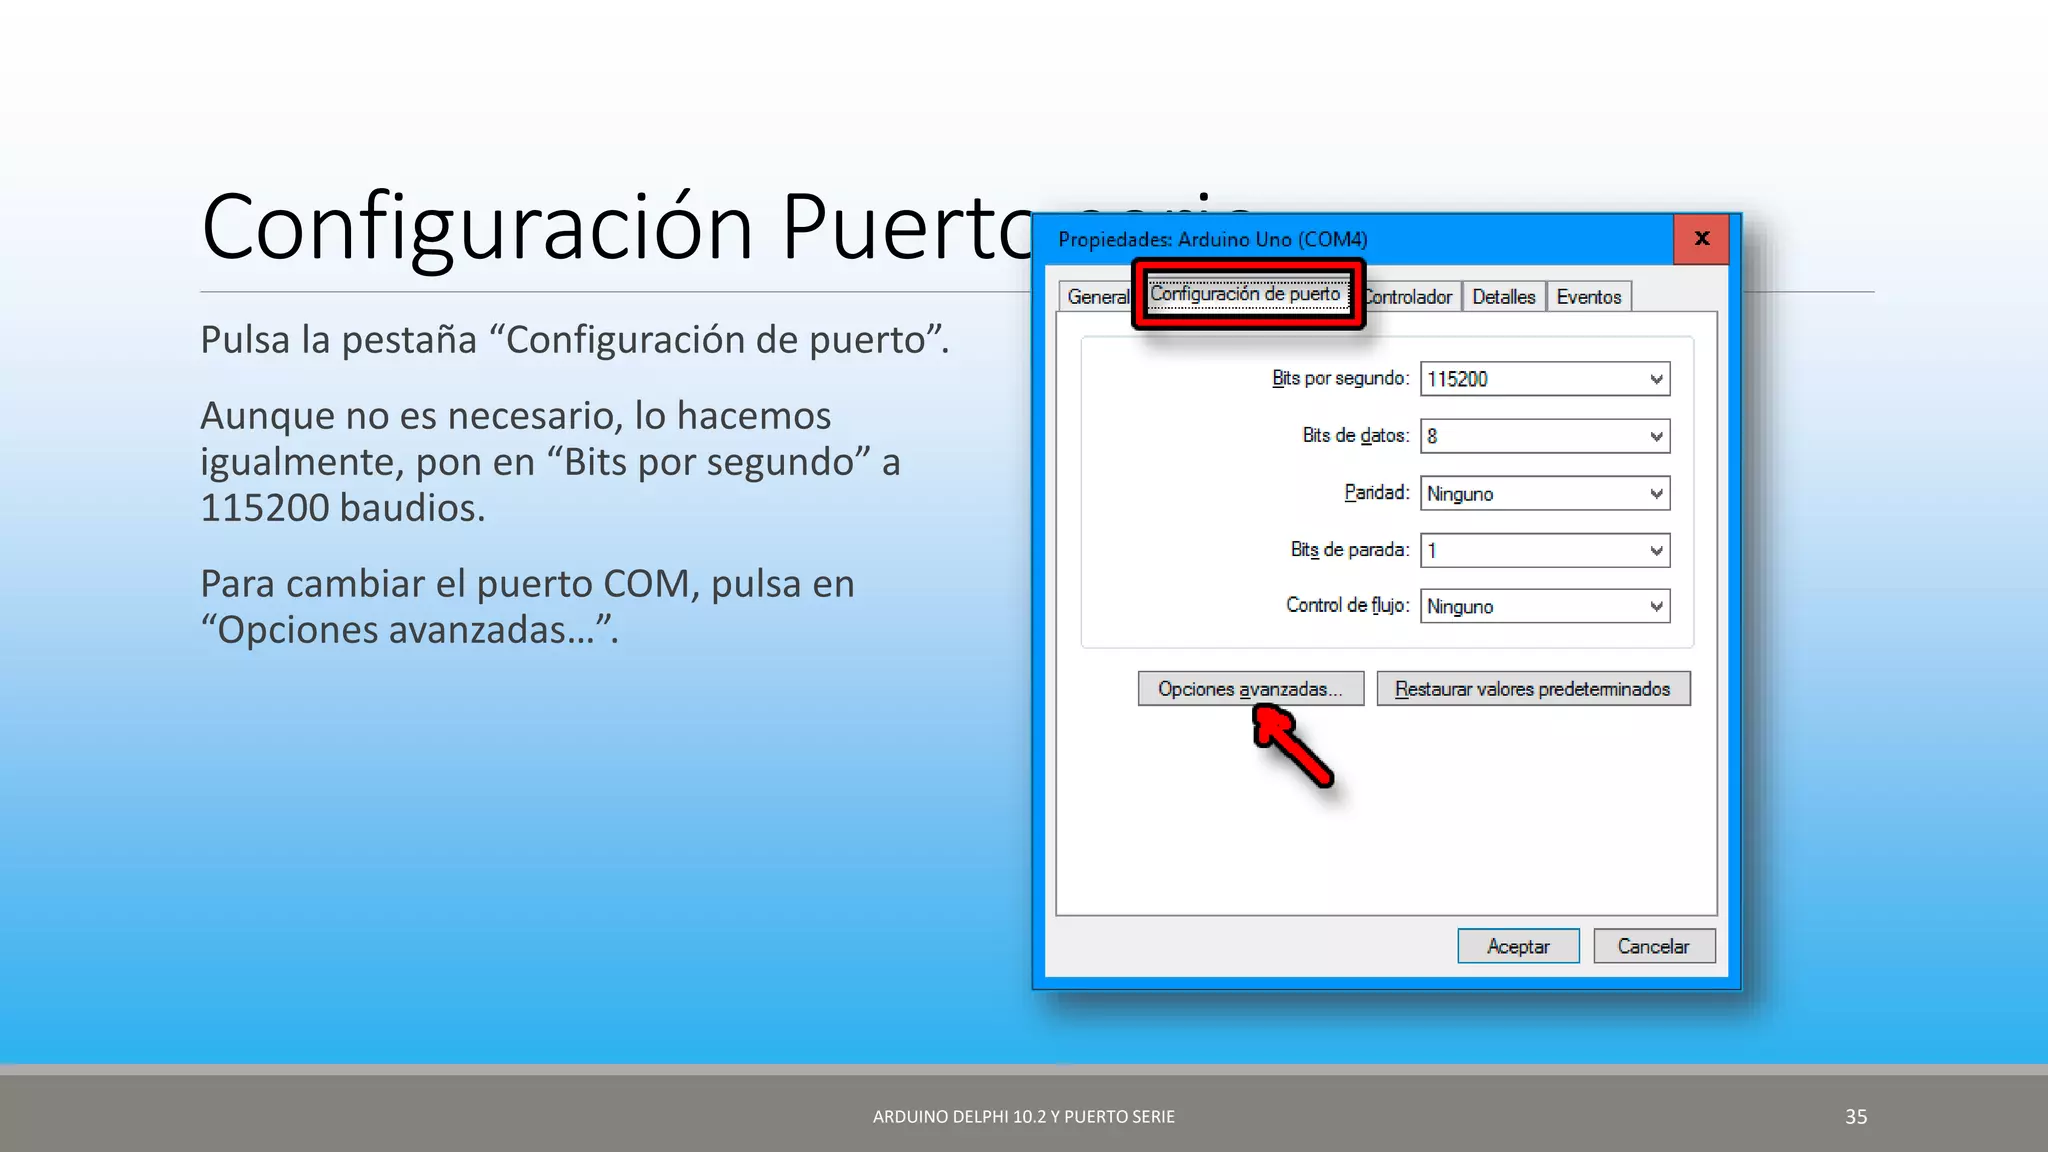2048x1152 pixels.
Task: Click the Bits por segundo label
Action: [1340, 378]
